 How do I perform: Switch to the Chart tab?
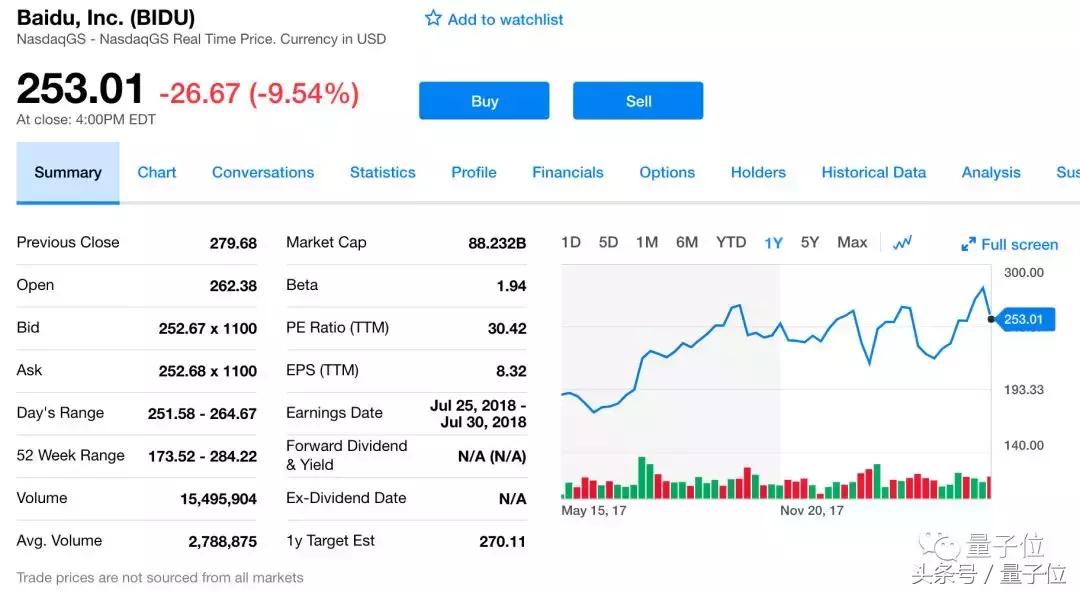[157, 172]
